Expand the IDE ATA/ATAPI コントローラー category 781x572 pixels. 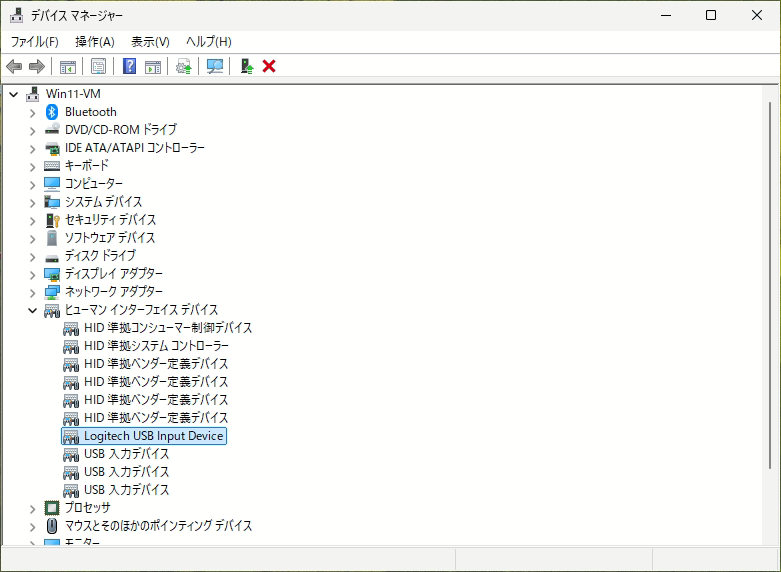33,149
